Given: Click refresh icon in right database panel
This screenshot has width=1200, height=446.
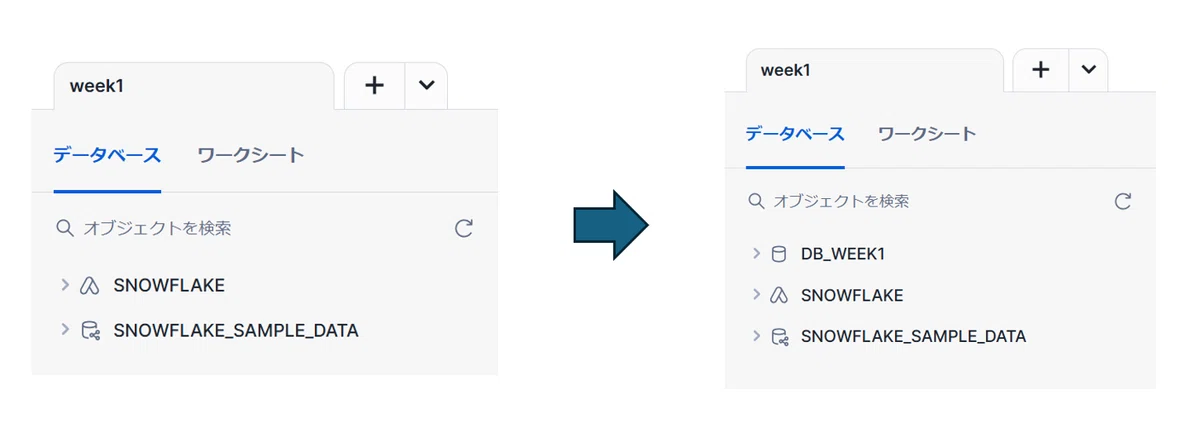Looking at the screenshot, I should [1123, 201].
